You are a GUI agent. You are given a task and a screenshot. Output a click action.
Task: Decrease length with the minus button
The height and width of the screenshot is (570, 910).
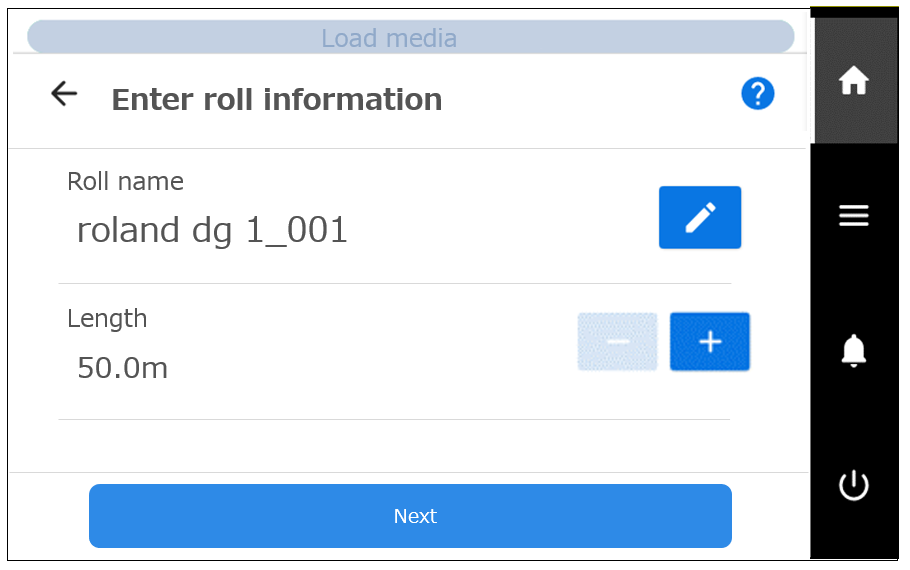[617, 342]
